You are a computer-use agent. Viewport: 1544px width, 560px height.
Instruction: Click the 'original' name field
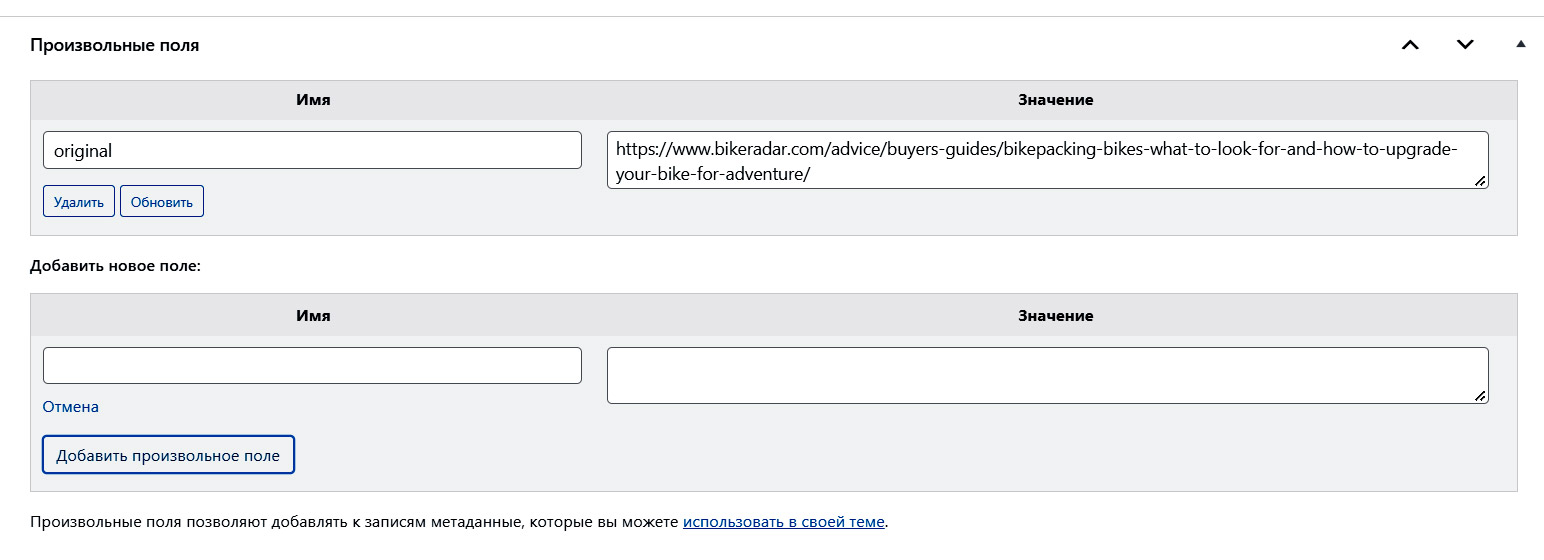[312, 150]
